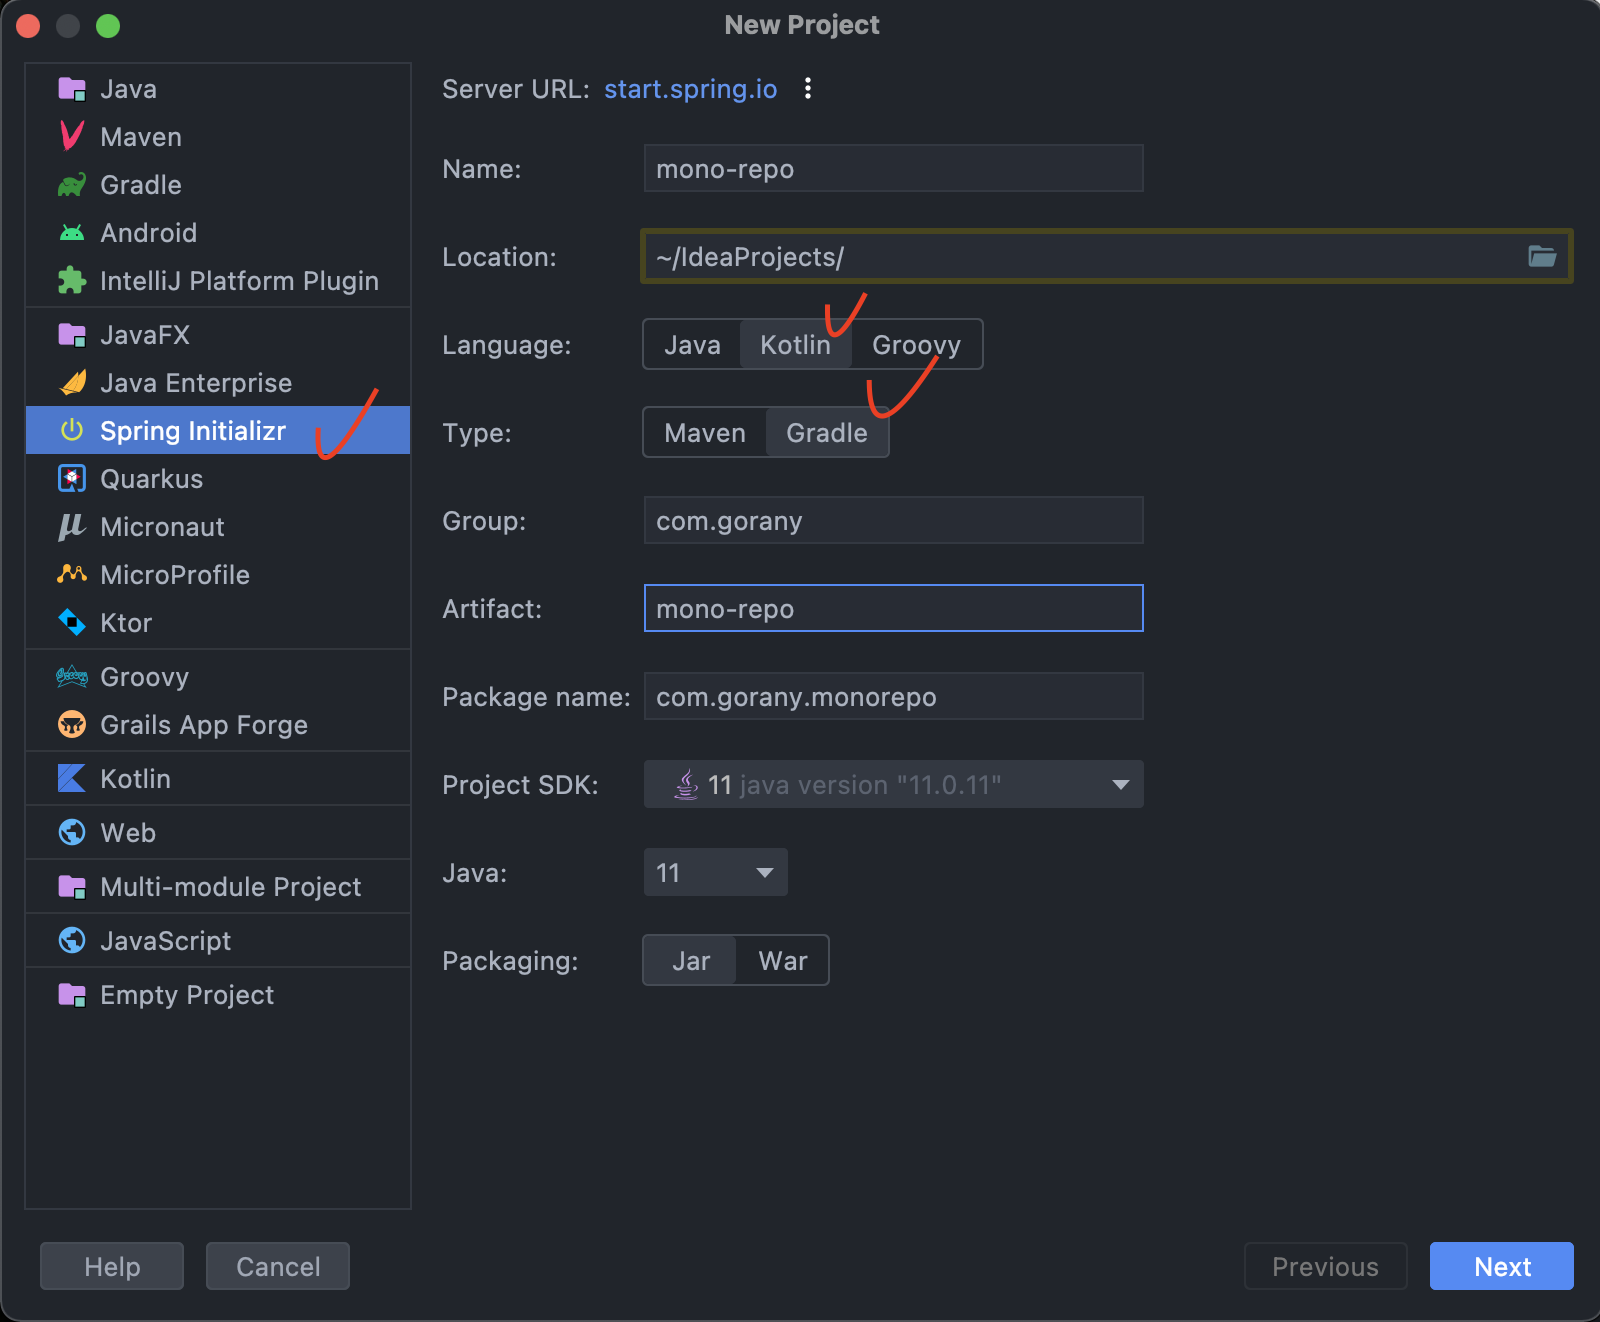Click the Name input field
The height and width of the screenshot is (1322, 1600).
(x=893, y=169)
